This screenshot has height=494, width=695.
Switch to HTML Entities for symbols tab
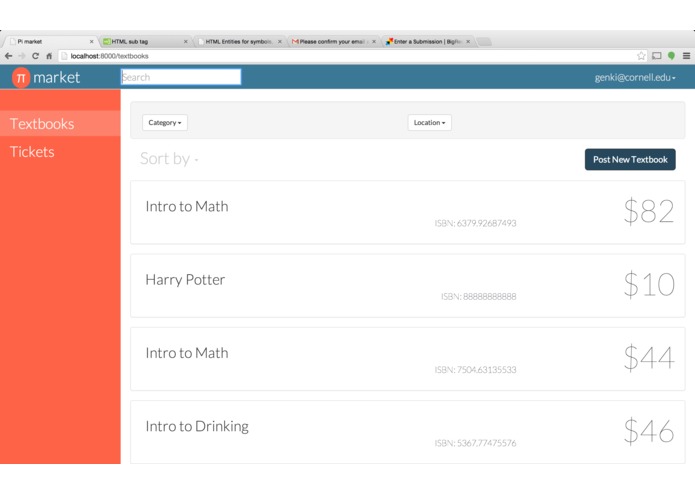[238, 42]
